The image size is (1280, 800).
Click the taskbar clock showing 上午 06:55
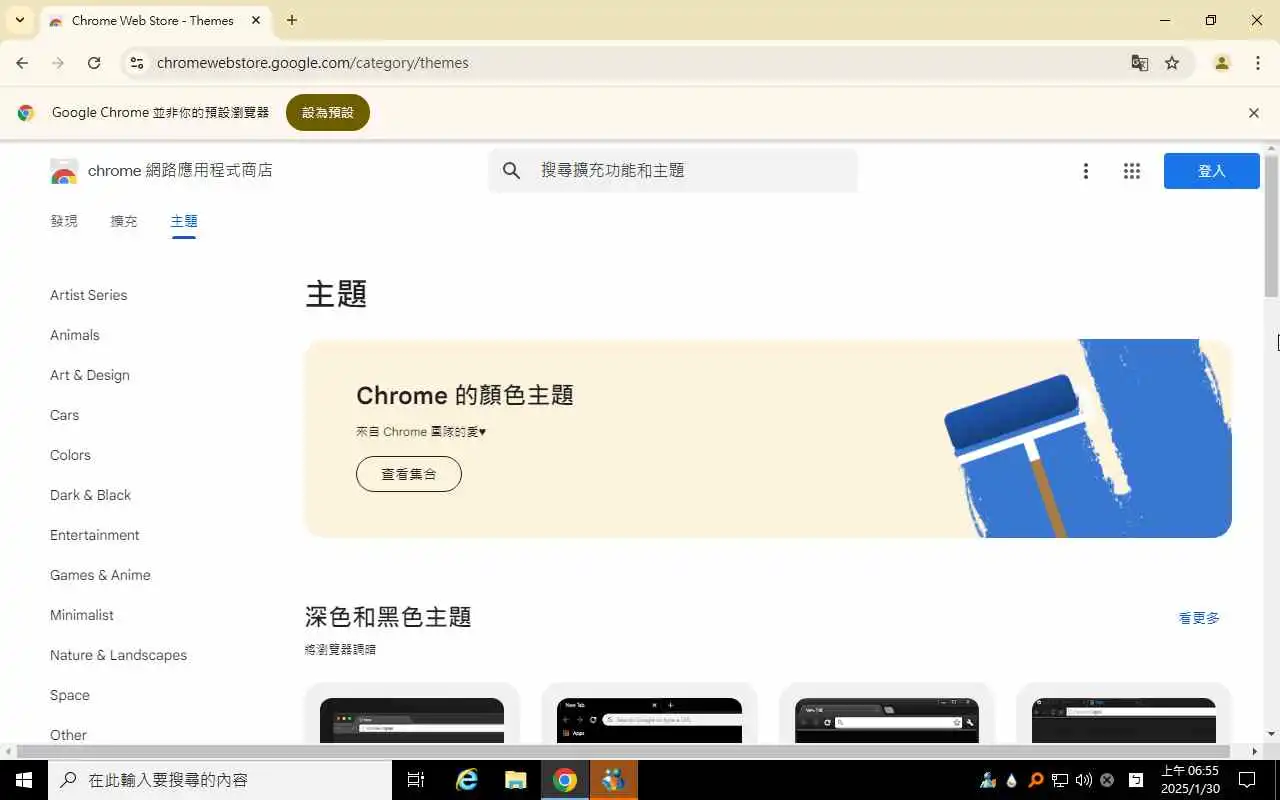pos(1190,780)
